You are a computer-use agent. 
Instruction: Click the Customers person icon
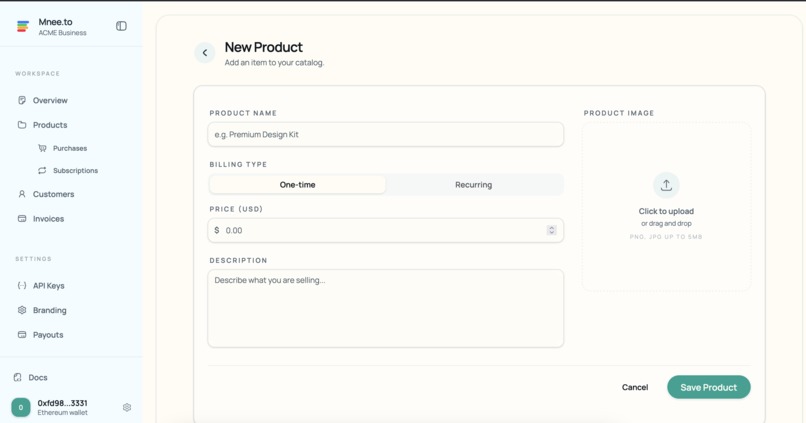pyautogui.click(x=22, y=194)
